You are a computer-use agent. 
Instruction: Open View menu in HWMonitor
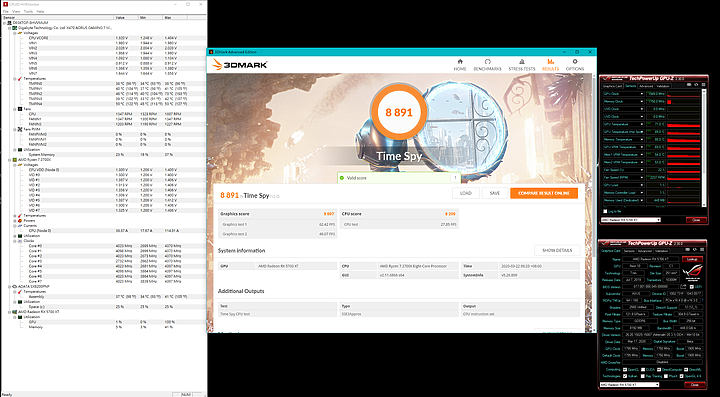pos(16,11)
